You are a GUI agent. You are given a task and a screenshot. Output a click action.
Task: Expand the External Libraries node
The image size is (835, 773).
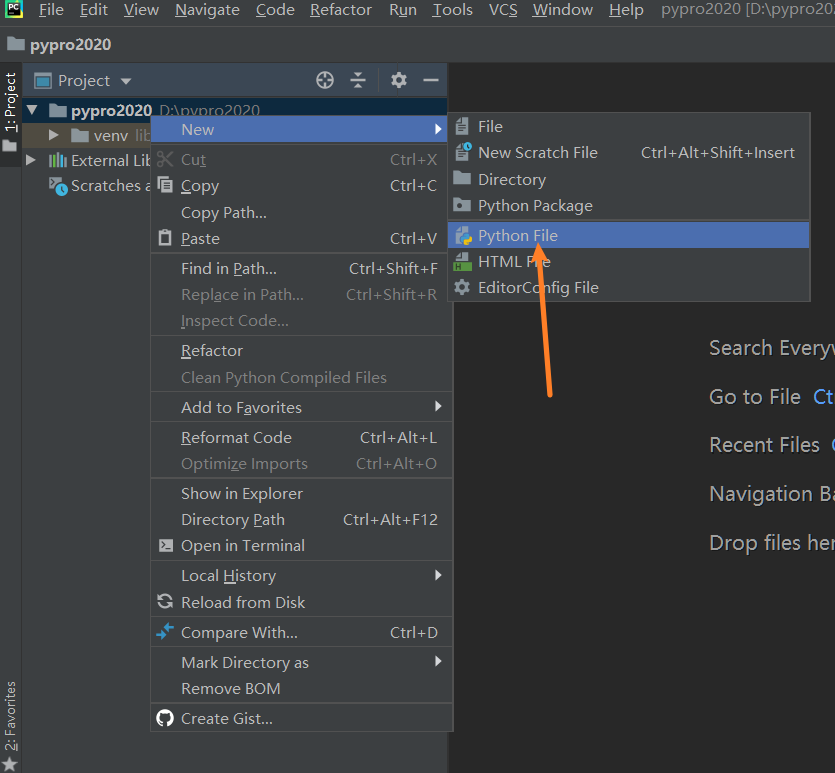[31, 160]
